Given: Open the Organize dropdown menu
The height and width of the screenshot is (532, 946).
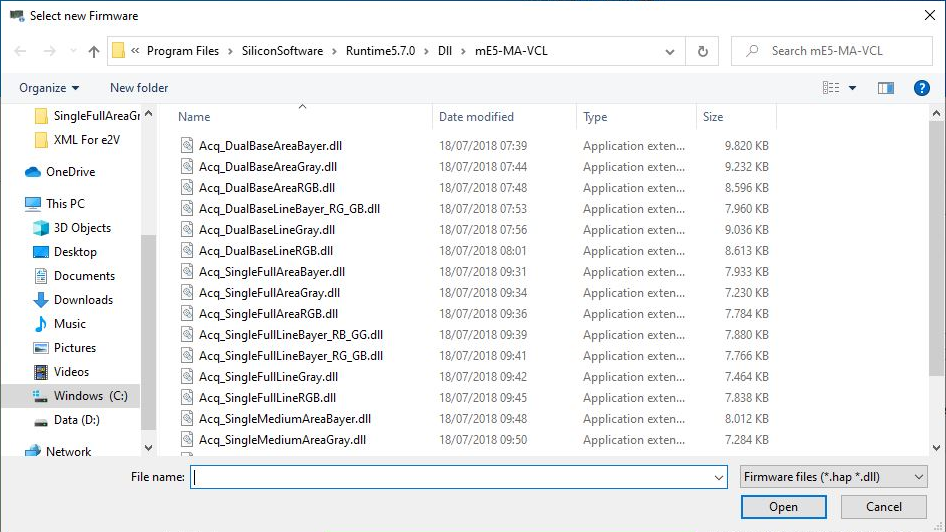Looking at the screenshot, I should pyautogui.click(x=48, y=88).
